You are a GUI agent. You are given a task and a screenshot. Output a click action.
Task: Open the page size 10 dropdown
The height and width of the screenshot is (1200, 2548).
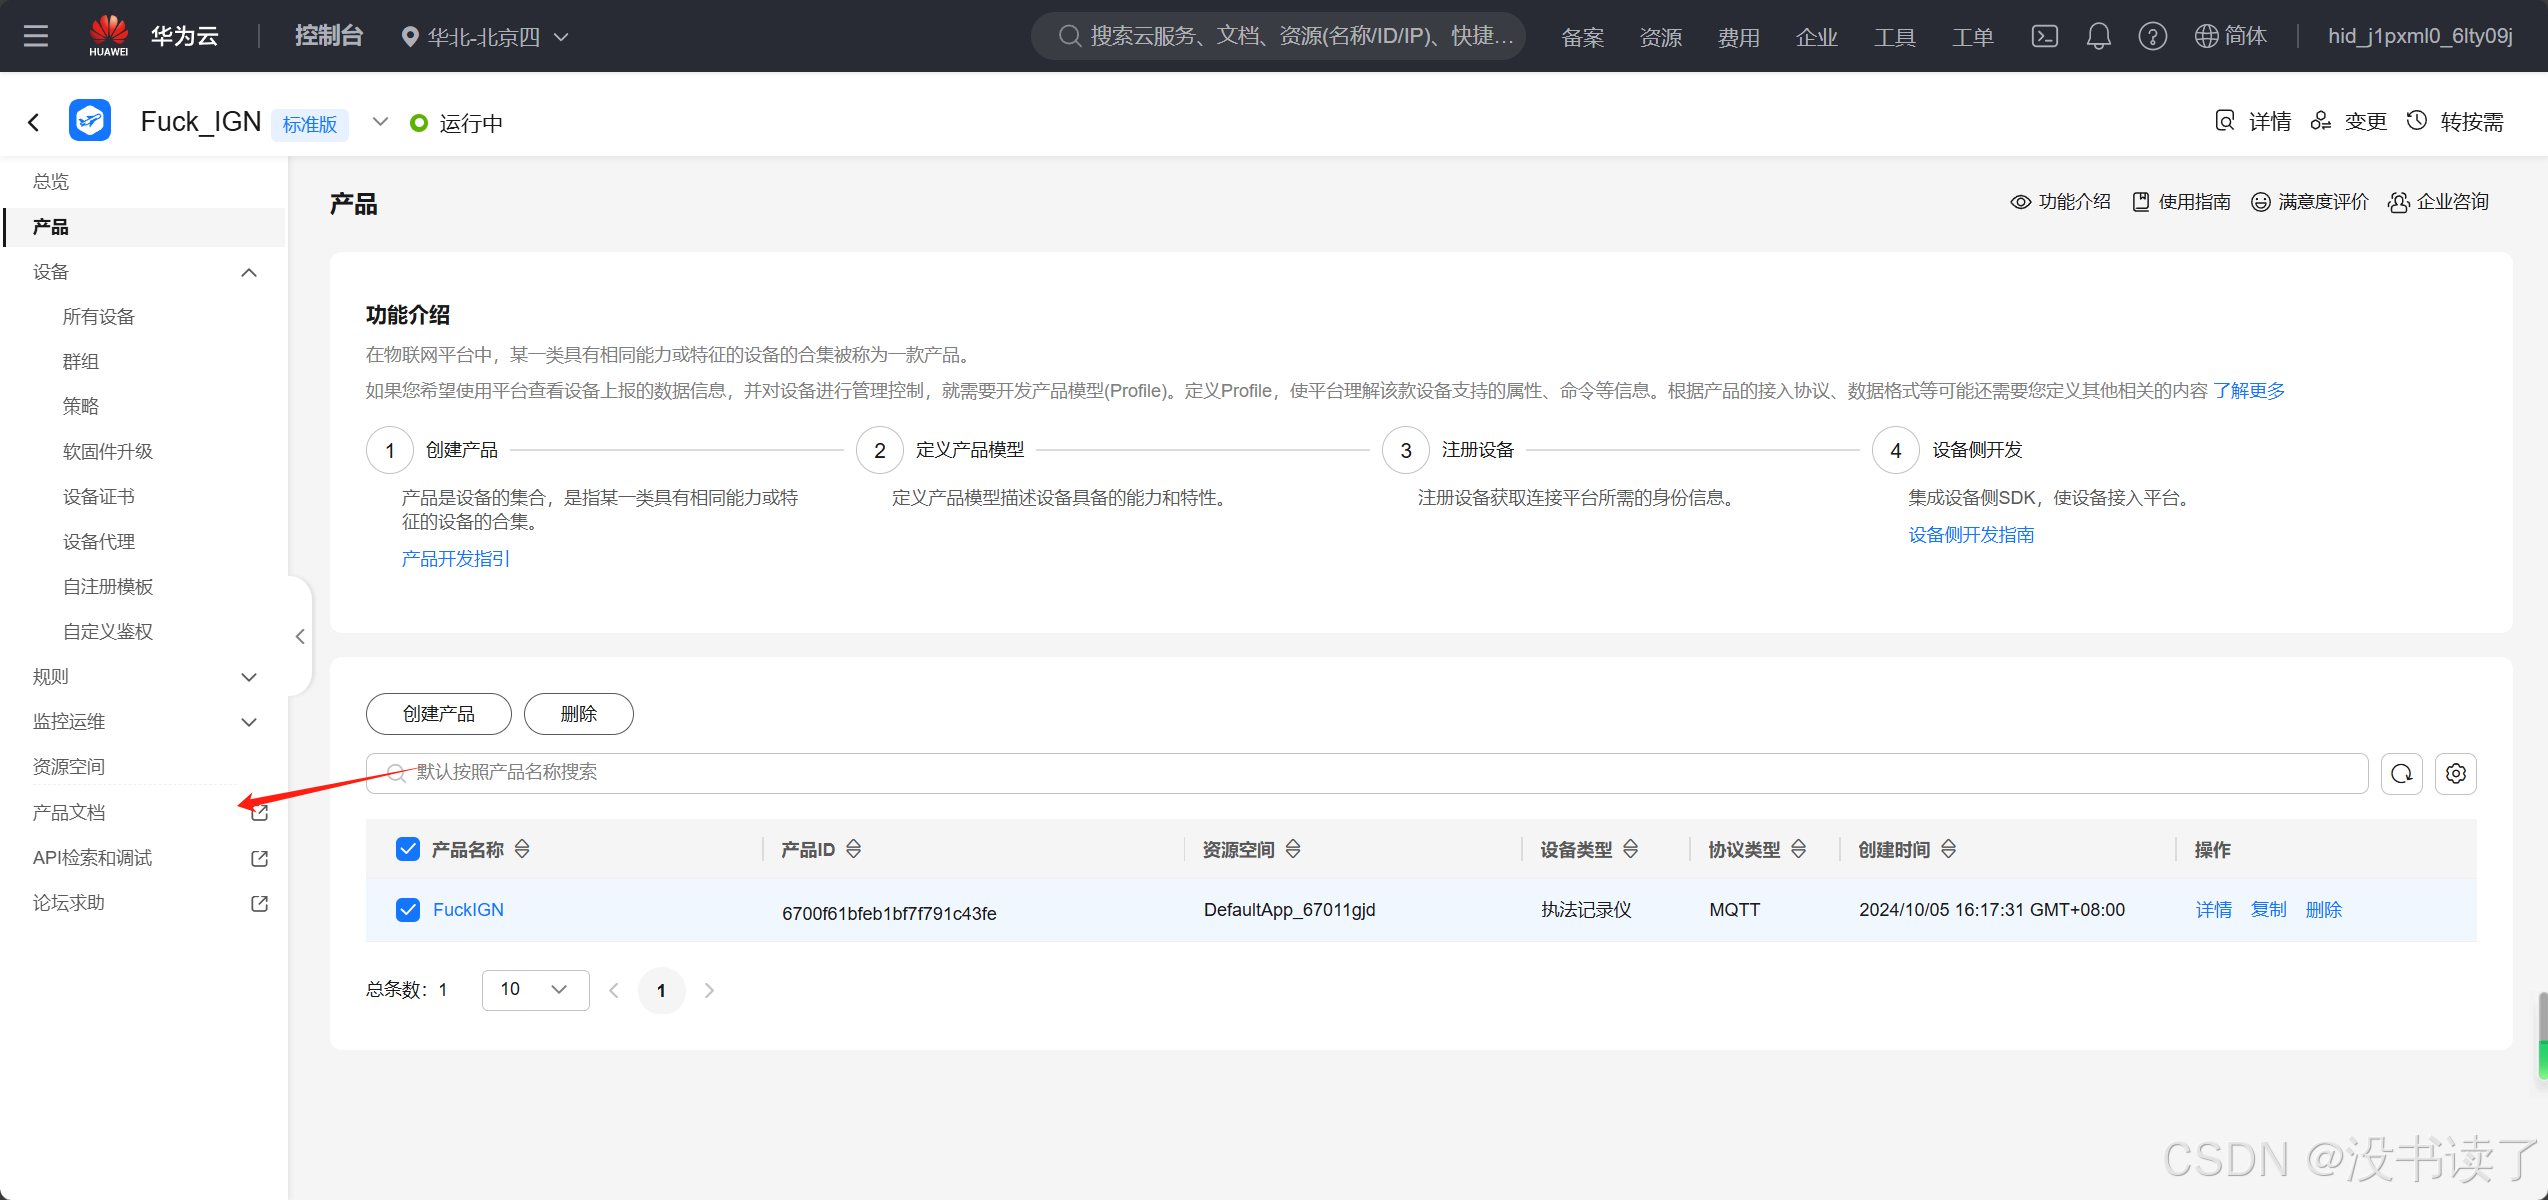pyautogui.click(x=535, y=989)
